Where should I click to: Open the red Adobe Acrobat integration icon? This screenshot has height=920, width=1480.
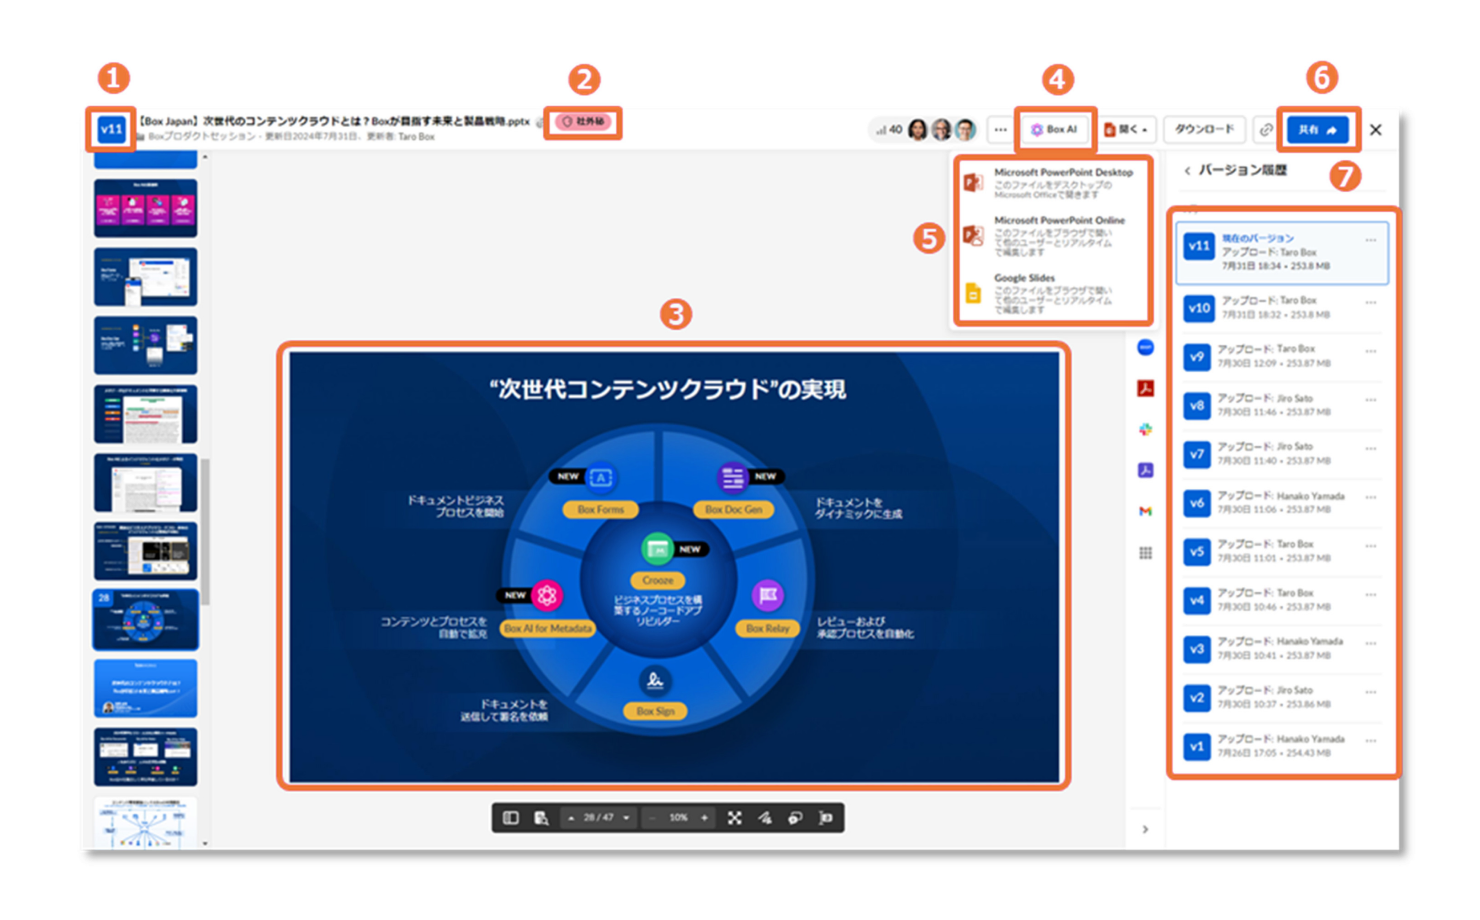[x=1146, y=388]
